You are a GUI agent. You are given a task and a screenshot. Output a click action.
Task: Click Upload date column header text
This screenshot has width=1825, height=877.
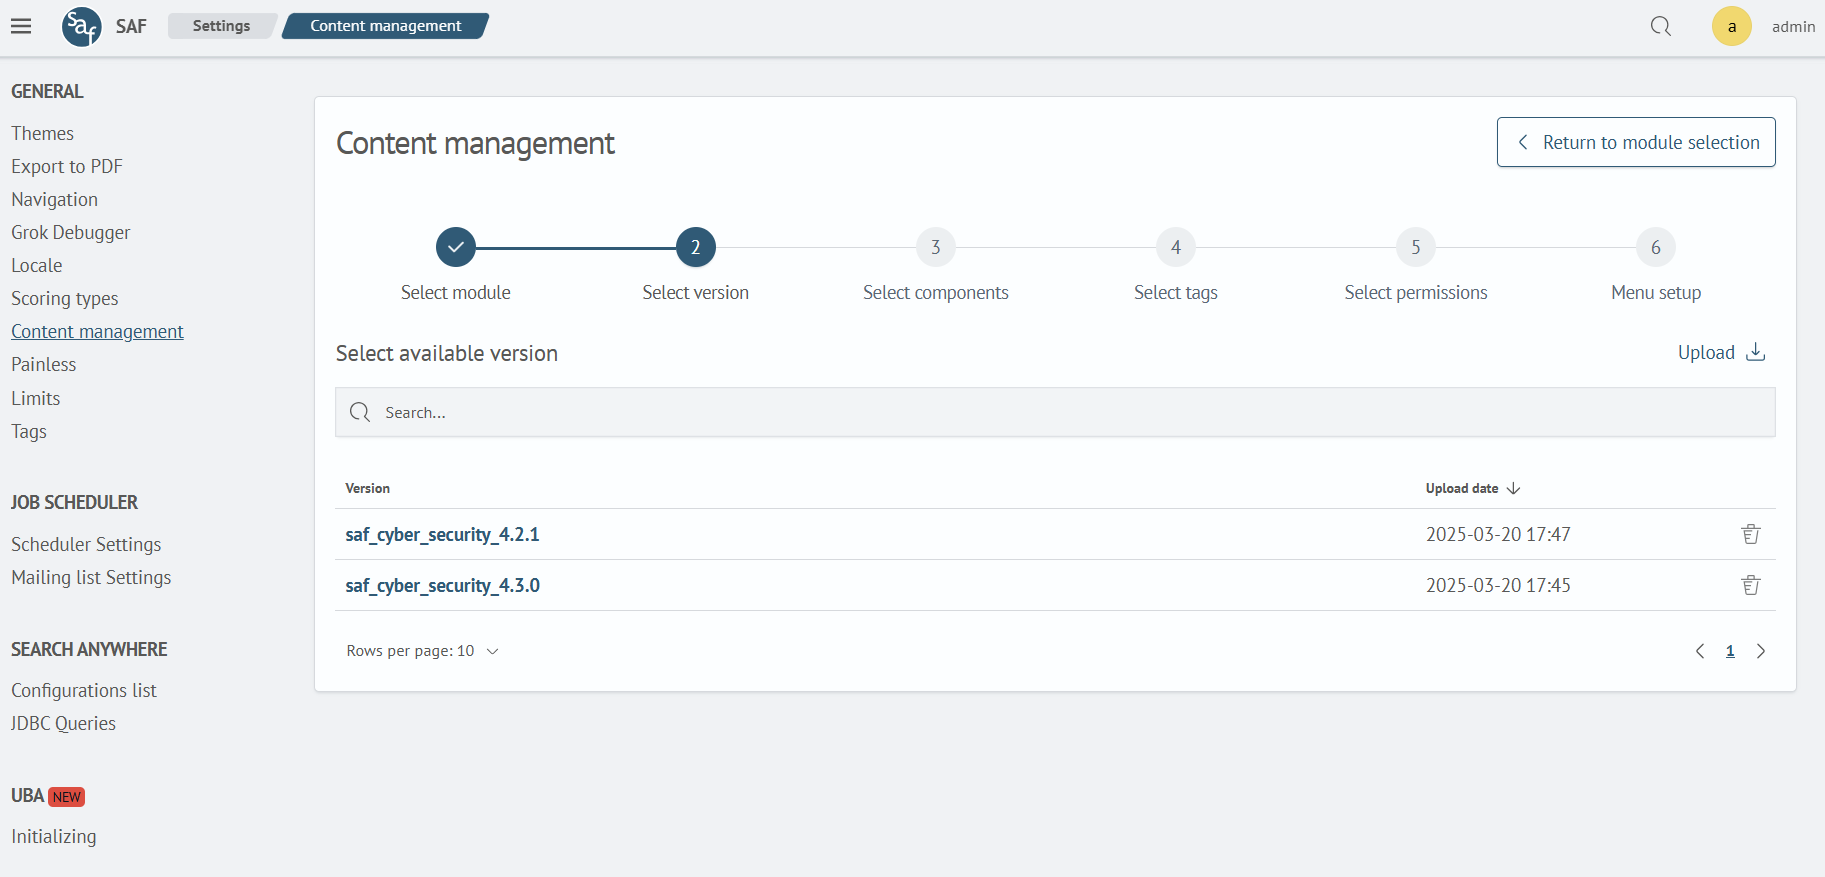tap(1462, 488)
